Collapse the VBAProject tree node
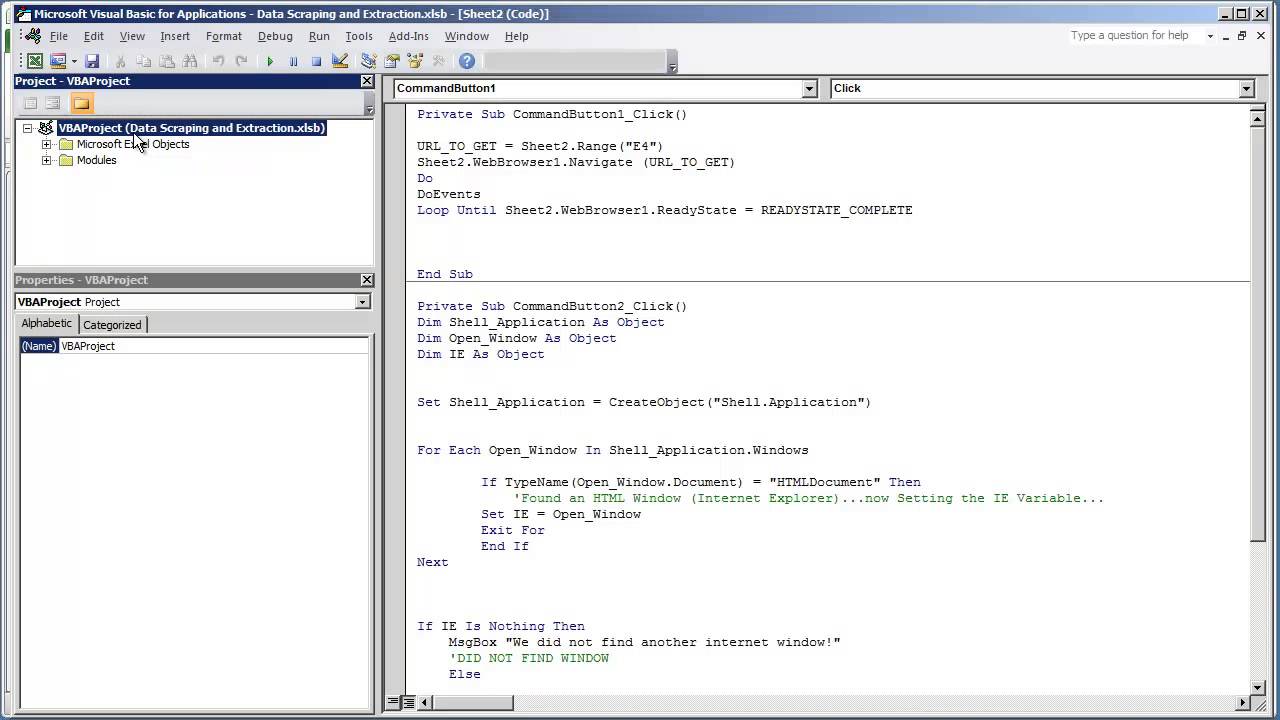Screen dimensions: 1280x720 pos(28,128)
